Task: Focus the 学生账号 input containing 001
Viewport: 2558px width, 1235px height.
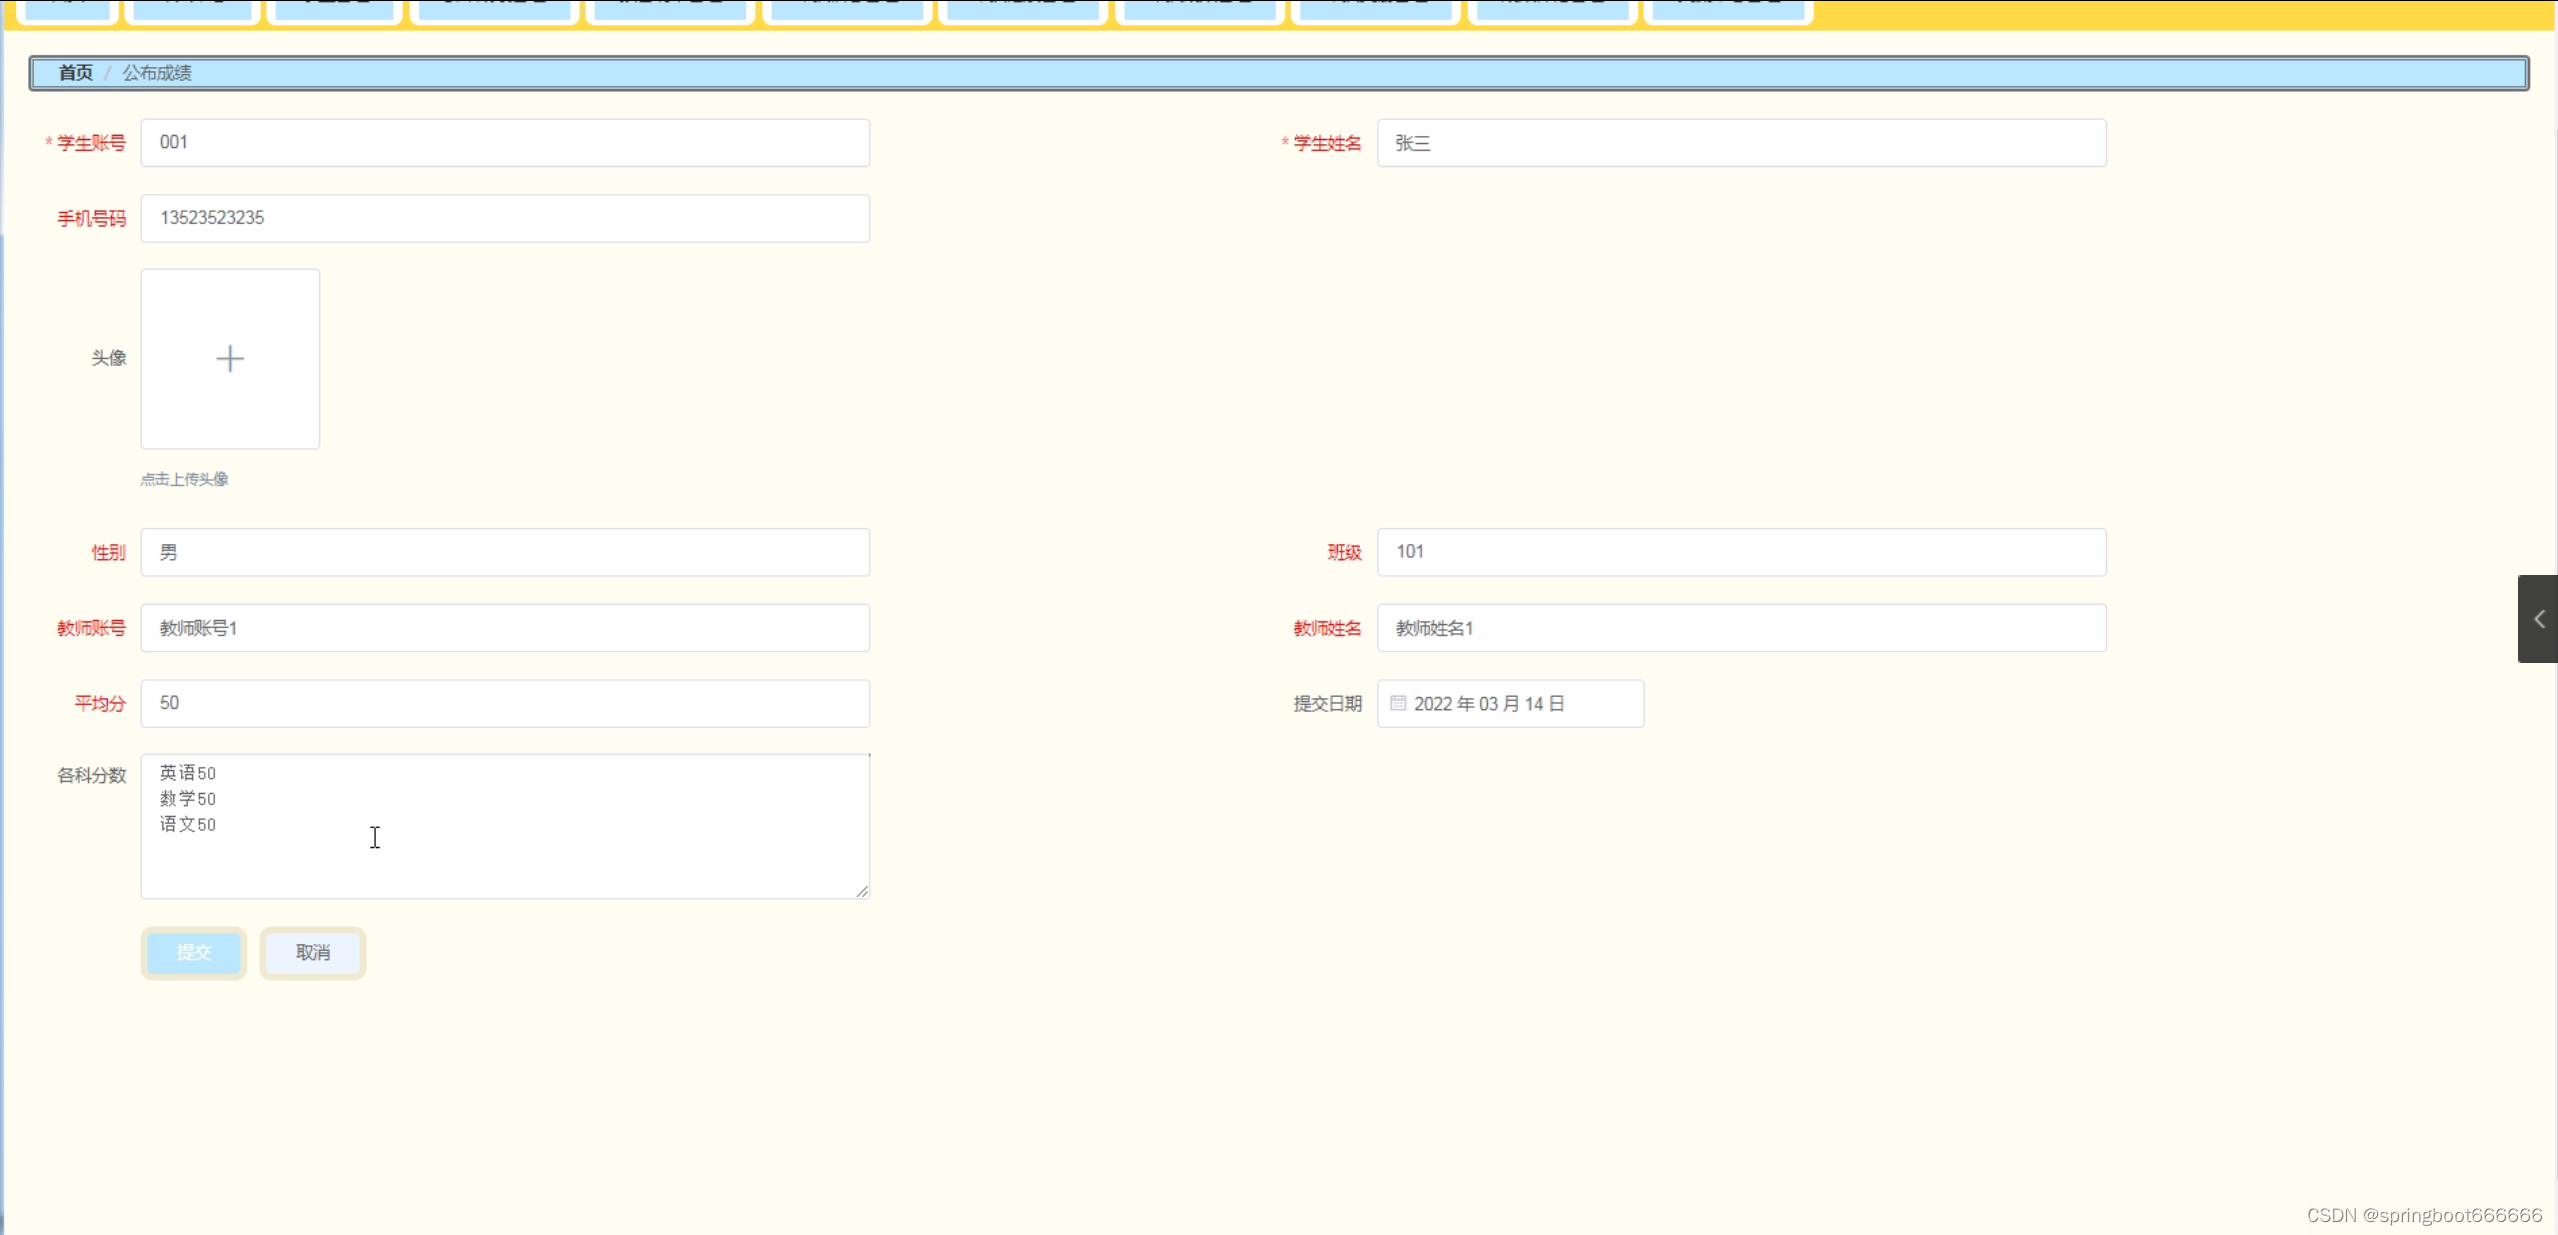Action: coord(505,143)
